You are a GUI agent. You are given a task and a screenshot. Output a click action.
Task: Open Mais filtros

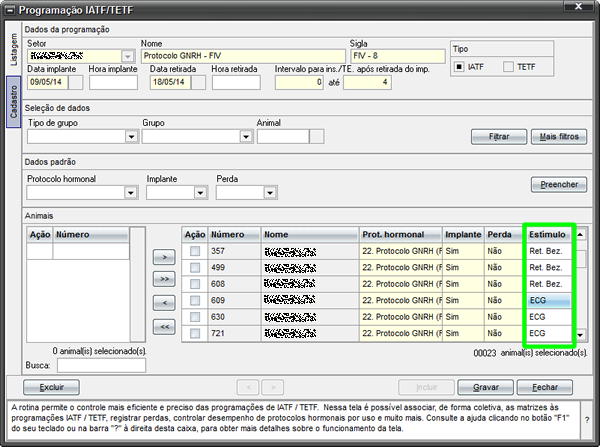[559, 137]
